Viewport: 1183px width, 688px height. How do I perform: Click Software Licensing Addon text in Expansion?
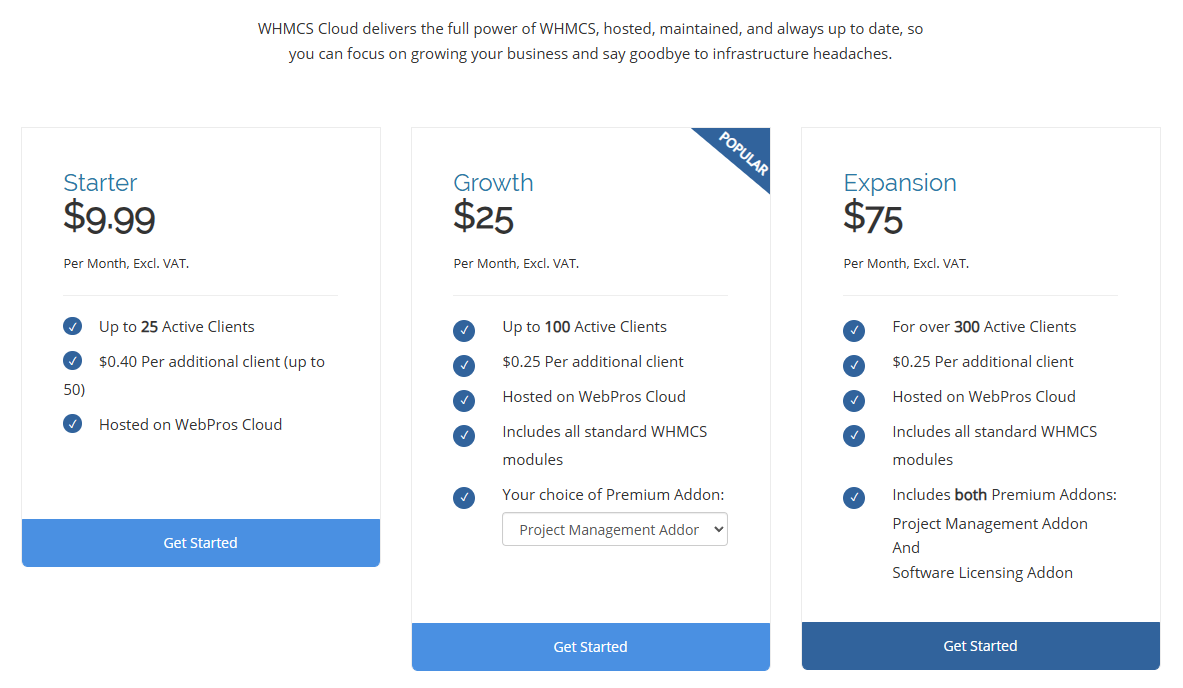point(982,573)
